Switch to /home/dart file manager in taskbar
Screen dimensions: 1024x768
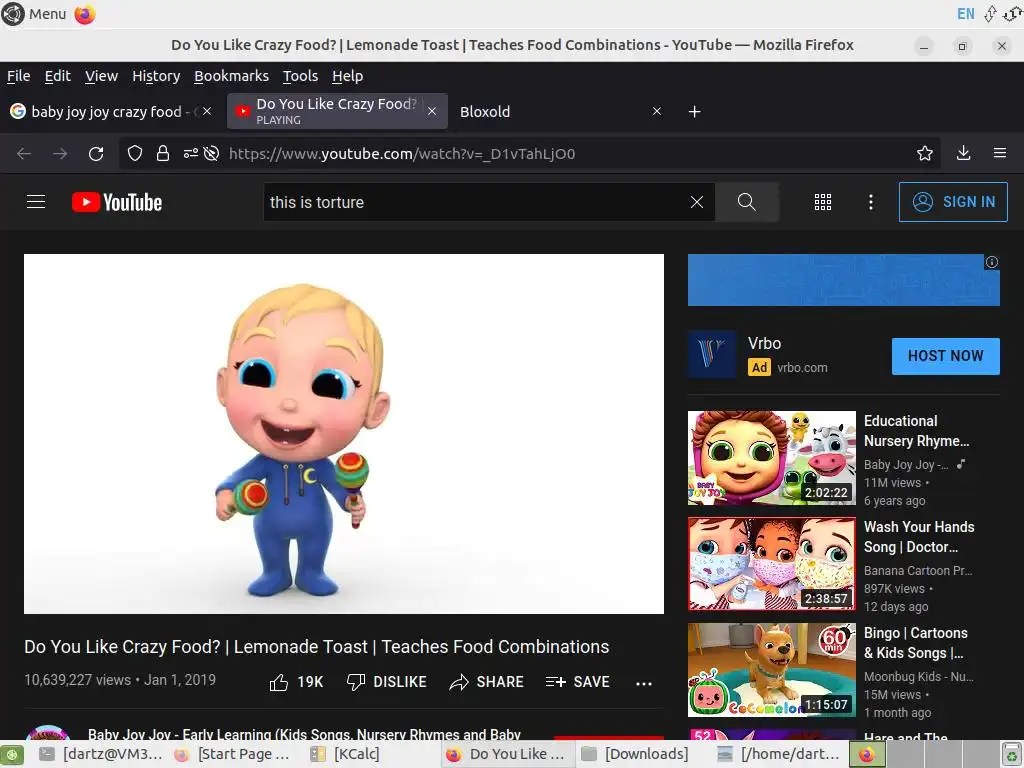779,754
